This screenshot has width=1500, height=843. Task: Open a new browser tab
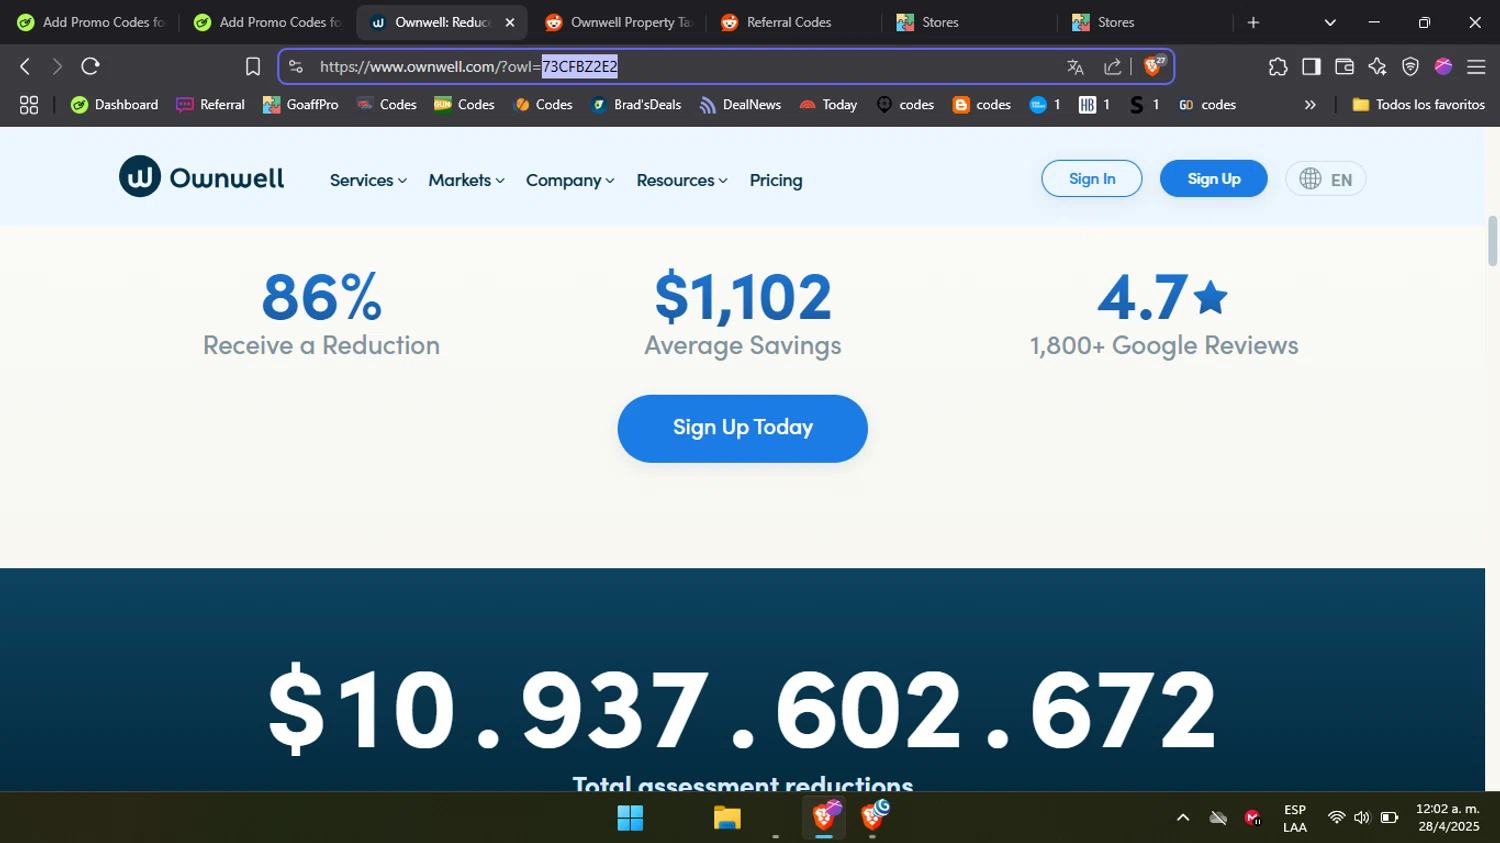tap(1253, 22)
